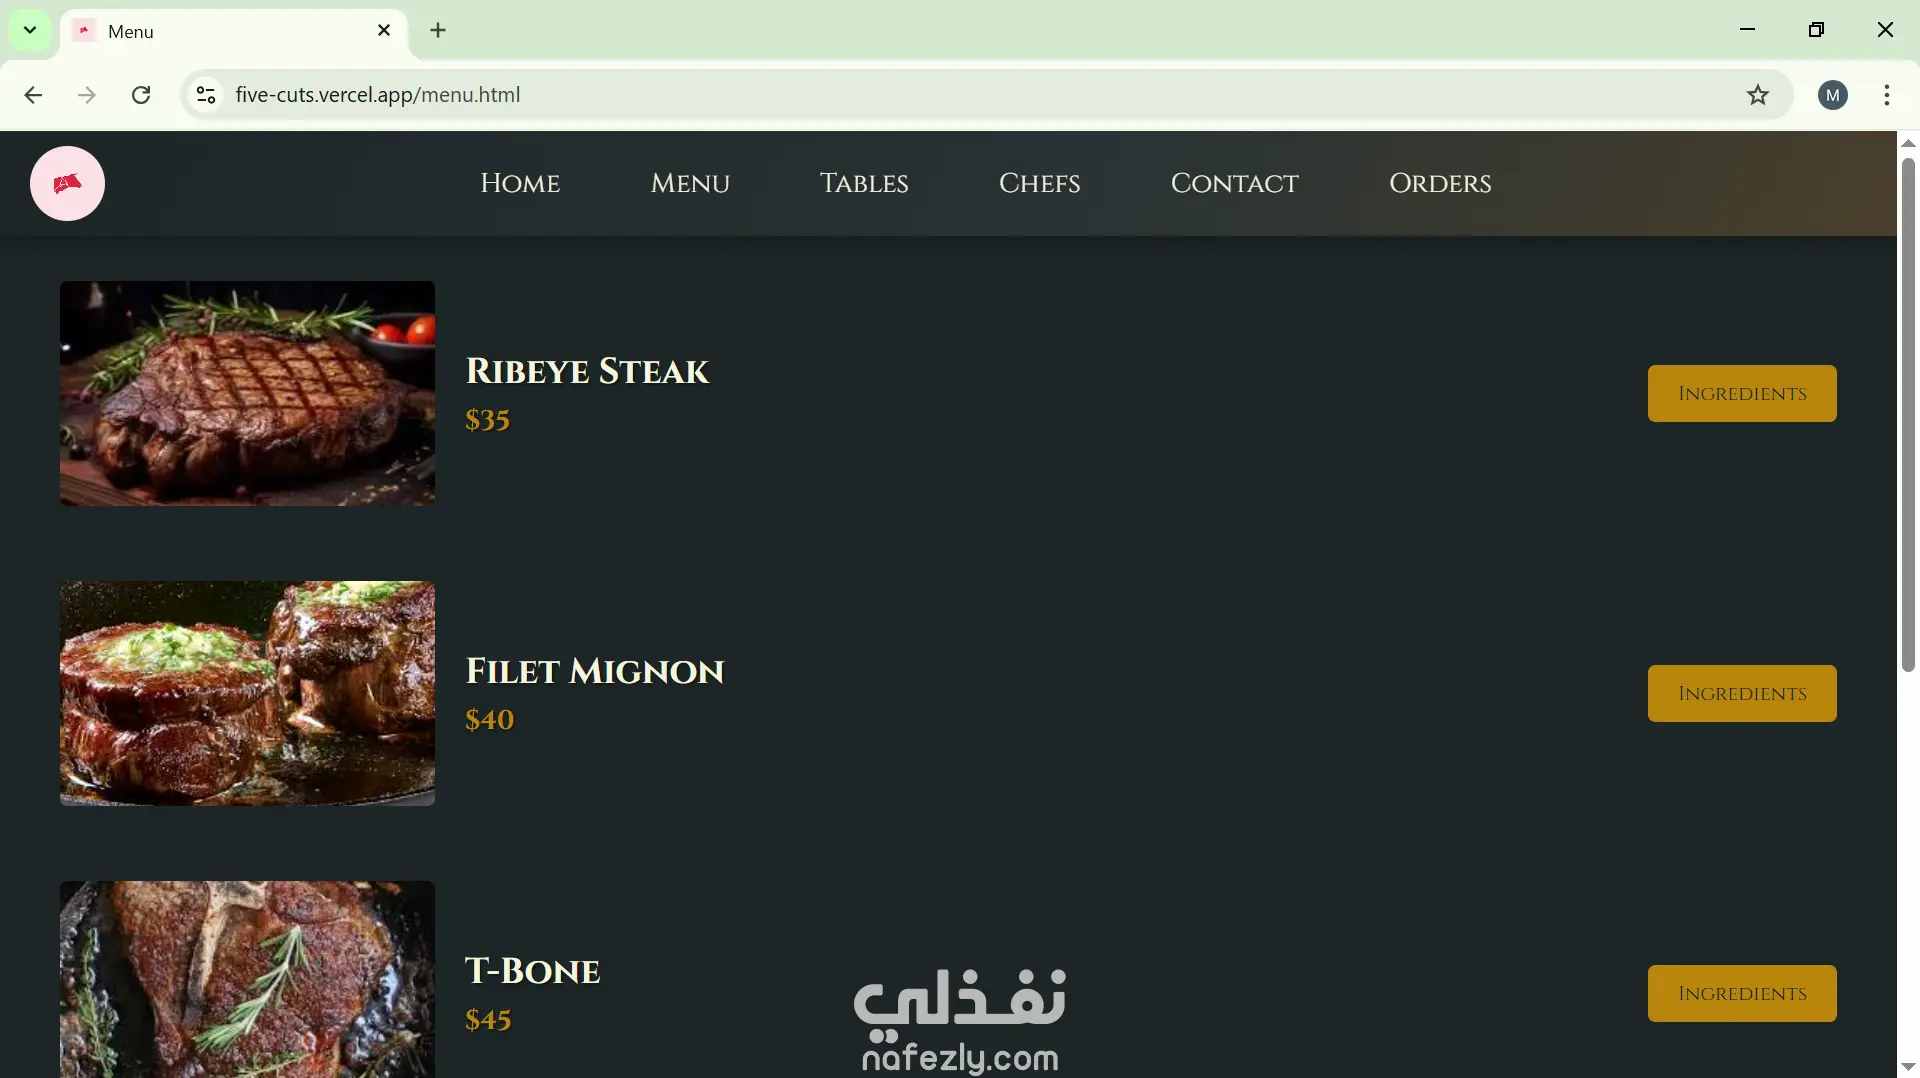
Task: Open the Menu nav link
Action: [x=690, y=183]
